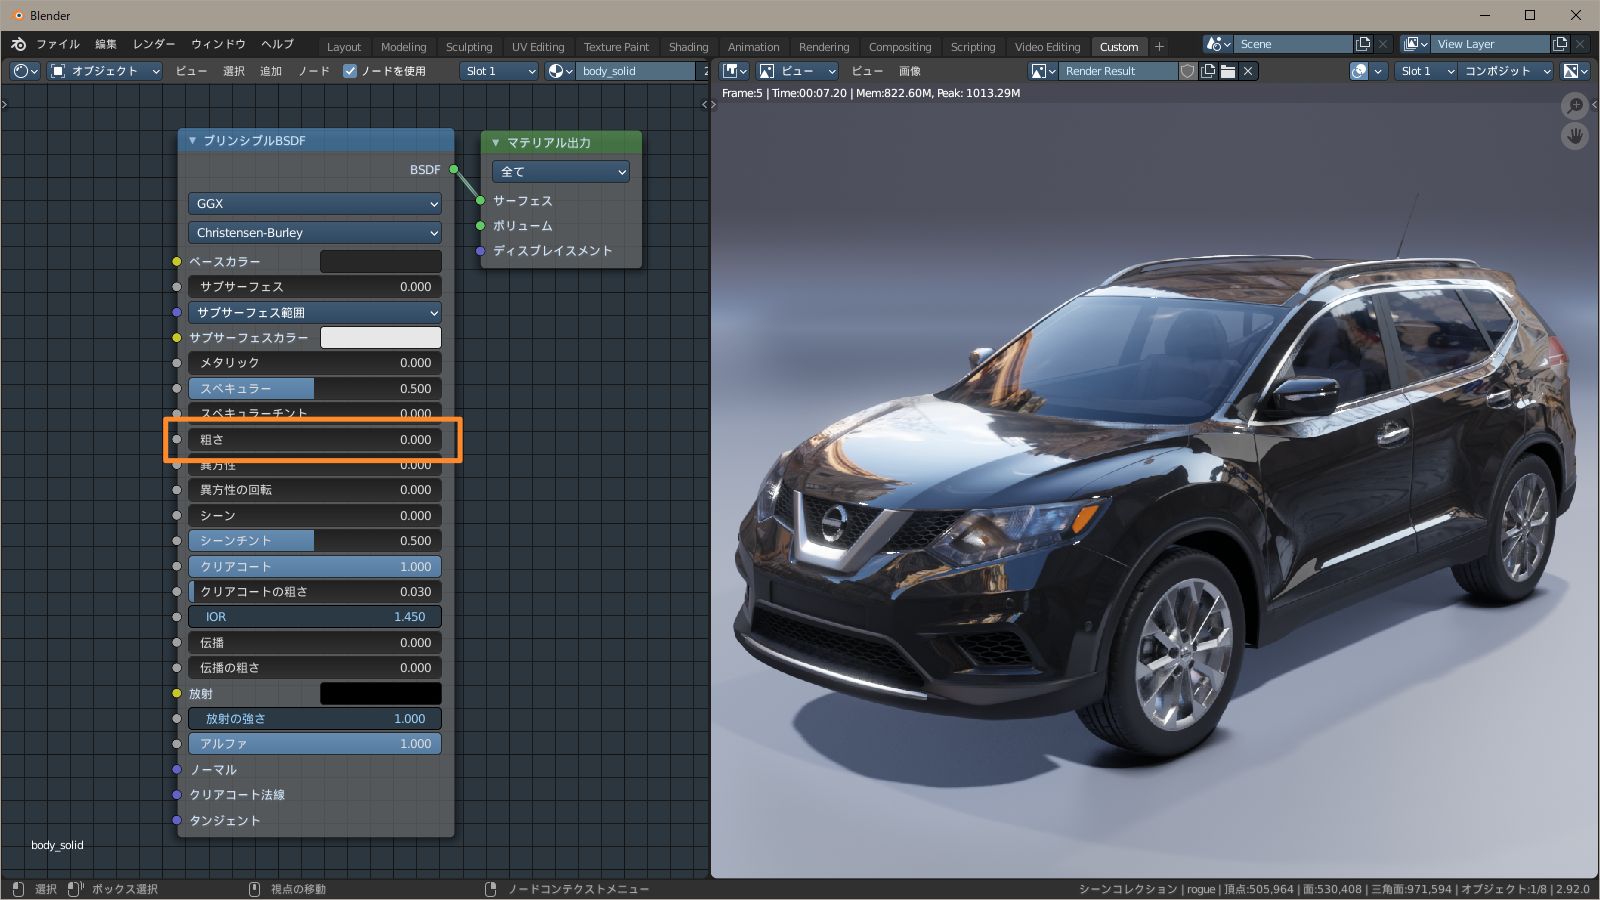
Task: Click the クリアコート slider
Action: [x=315, y=566]
